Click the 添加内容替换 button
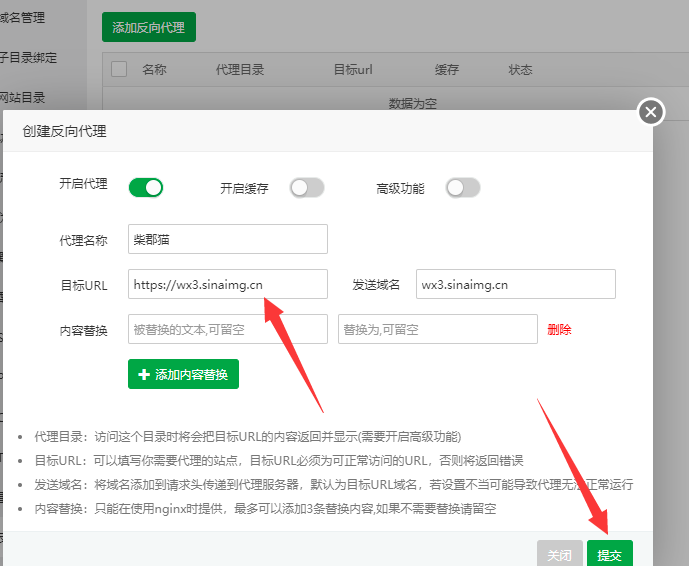The height and width of the screenshot is (566, 689). [x=183, y=374]
